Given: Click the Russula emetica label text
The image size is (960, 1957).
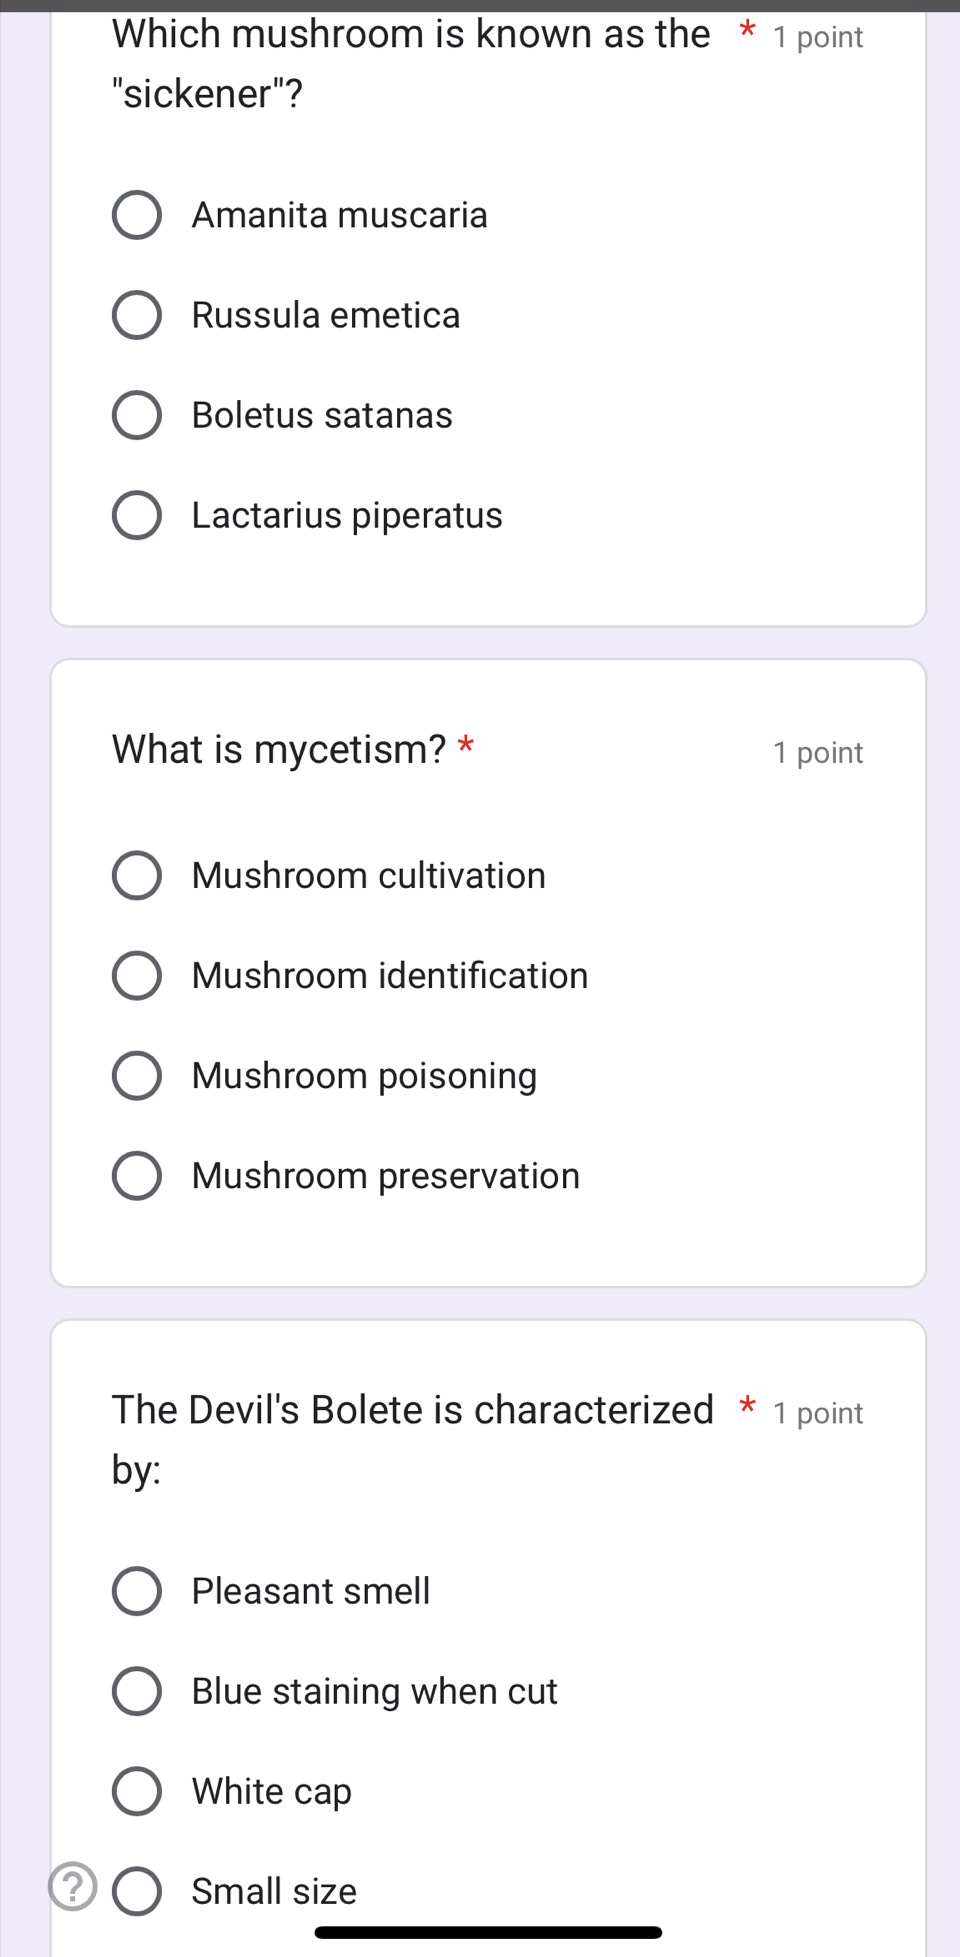Looking at the screenshot, I should coord(326,315).
